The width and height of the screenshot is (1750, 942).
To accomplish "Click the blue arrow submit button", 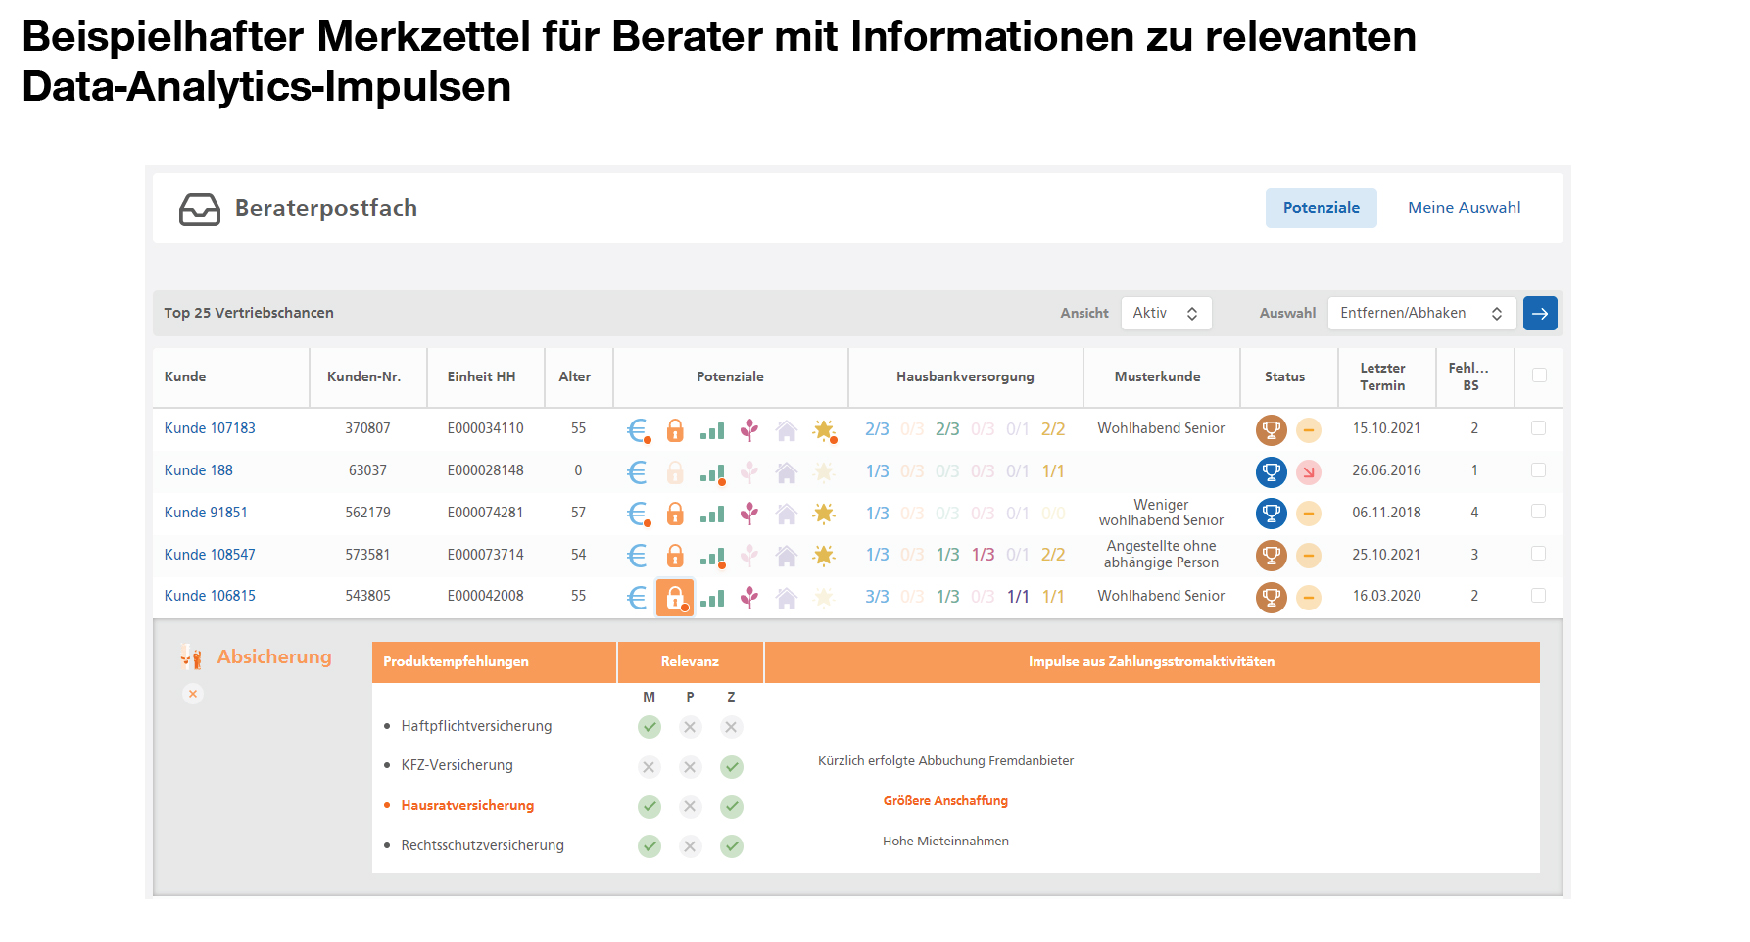I will click(x=1540, y=312).
